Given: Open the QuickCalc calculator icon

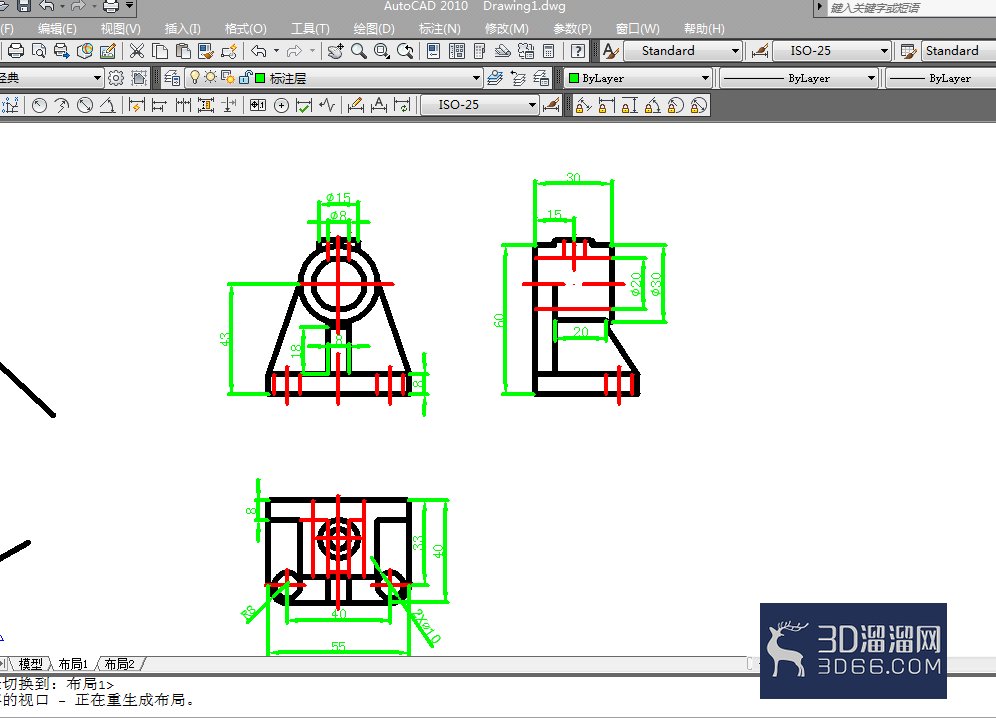Looking at the screenshot, I should tap(549, 51).
